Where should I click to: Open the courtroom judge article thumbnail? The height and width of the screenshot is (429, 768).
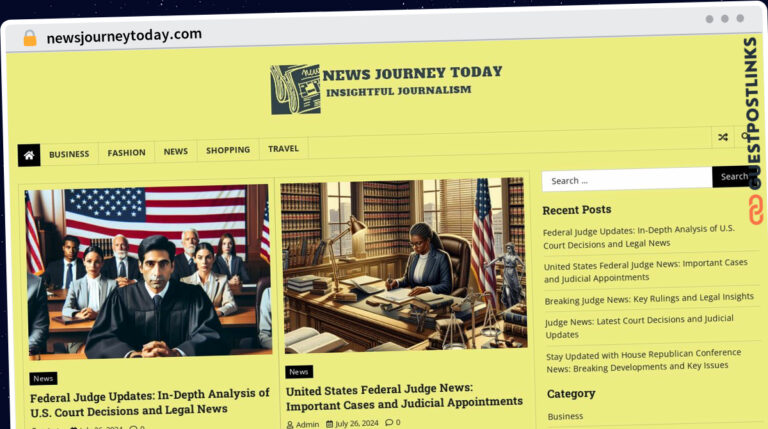(148, 271)
